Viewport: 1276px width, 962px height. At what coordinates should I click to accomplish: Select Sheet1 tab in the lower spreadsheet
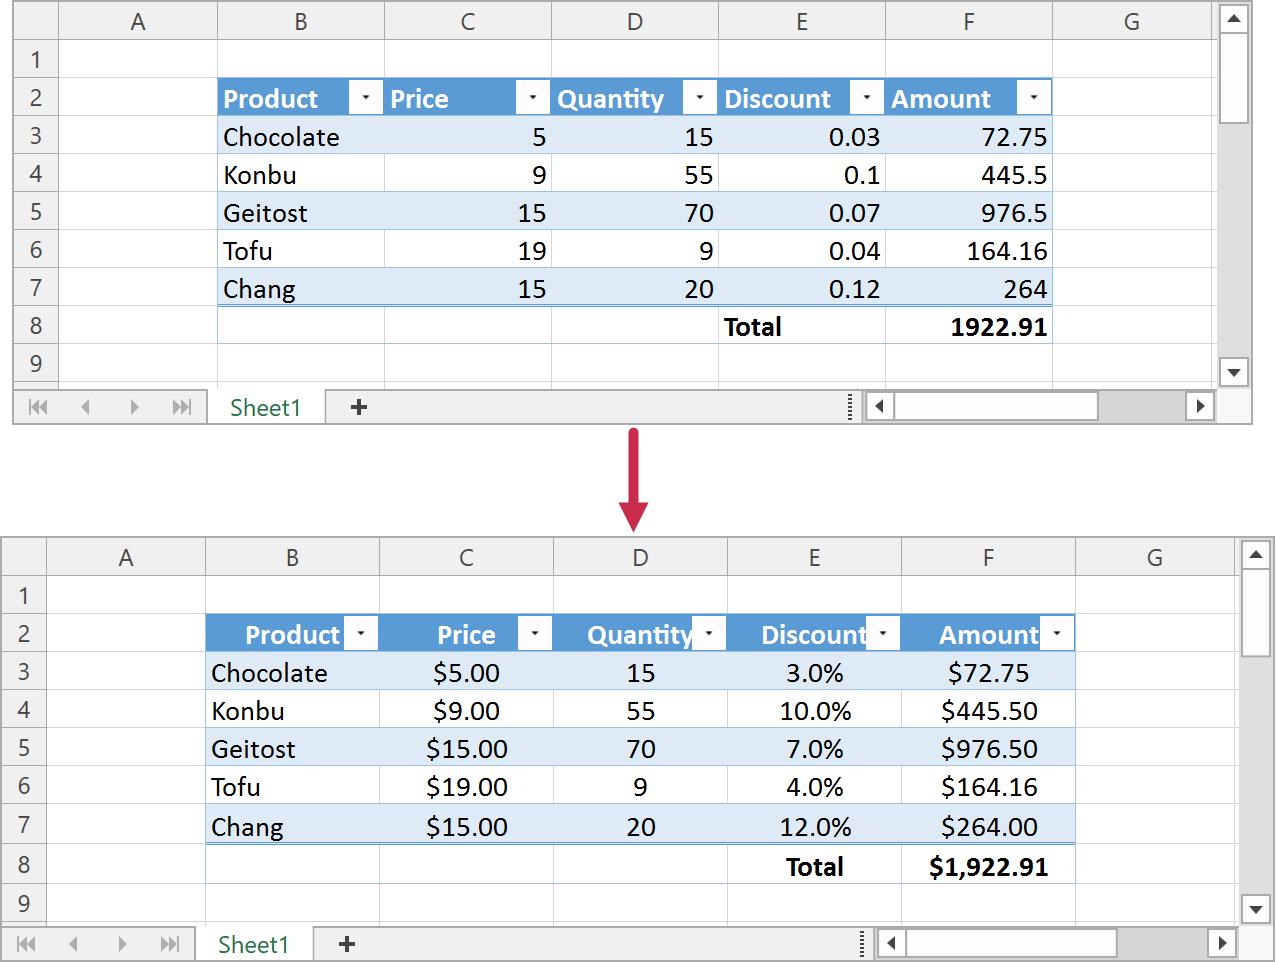click(253, 944)
